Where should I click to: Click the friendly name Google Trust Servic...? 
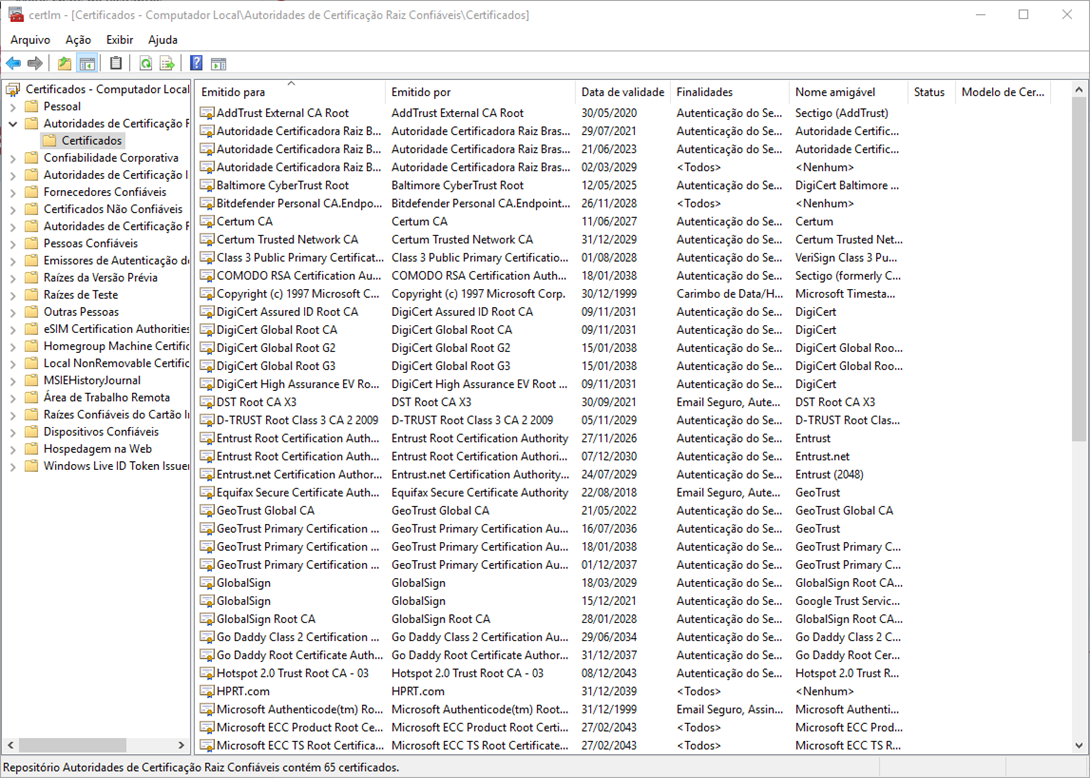[847, 601]
